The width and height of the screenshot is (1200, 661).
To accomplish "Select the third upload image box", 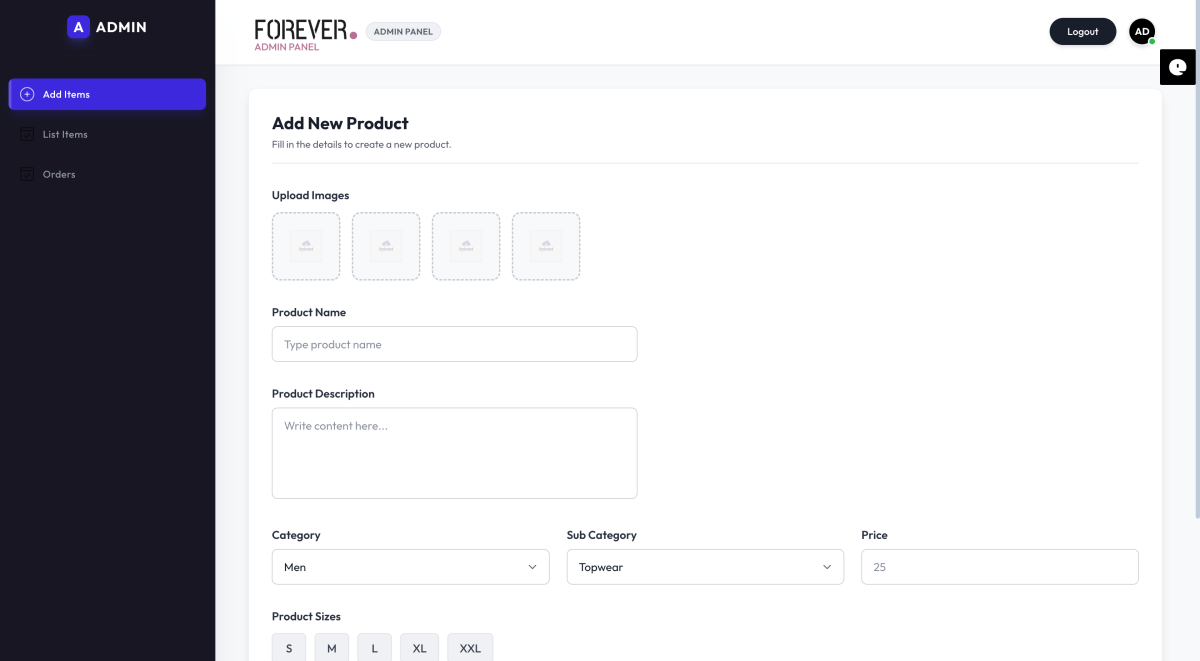I will tap(466, 246).
